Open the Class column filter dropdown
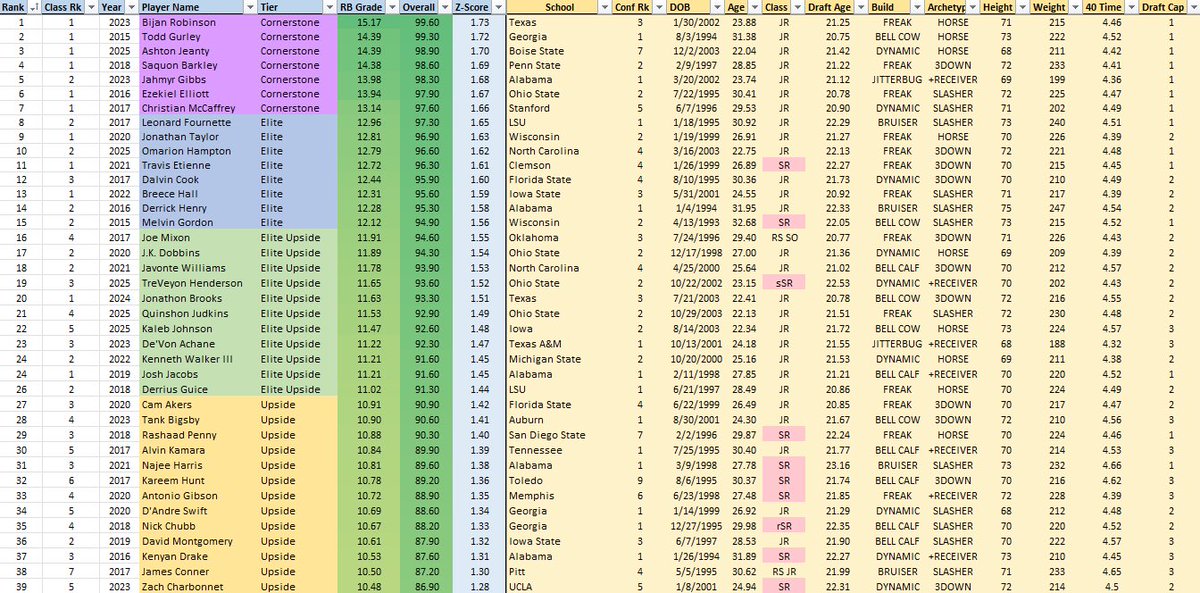This screenshot has width=1200, height=593. (796, 7)
